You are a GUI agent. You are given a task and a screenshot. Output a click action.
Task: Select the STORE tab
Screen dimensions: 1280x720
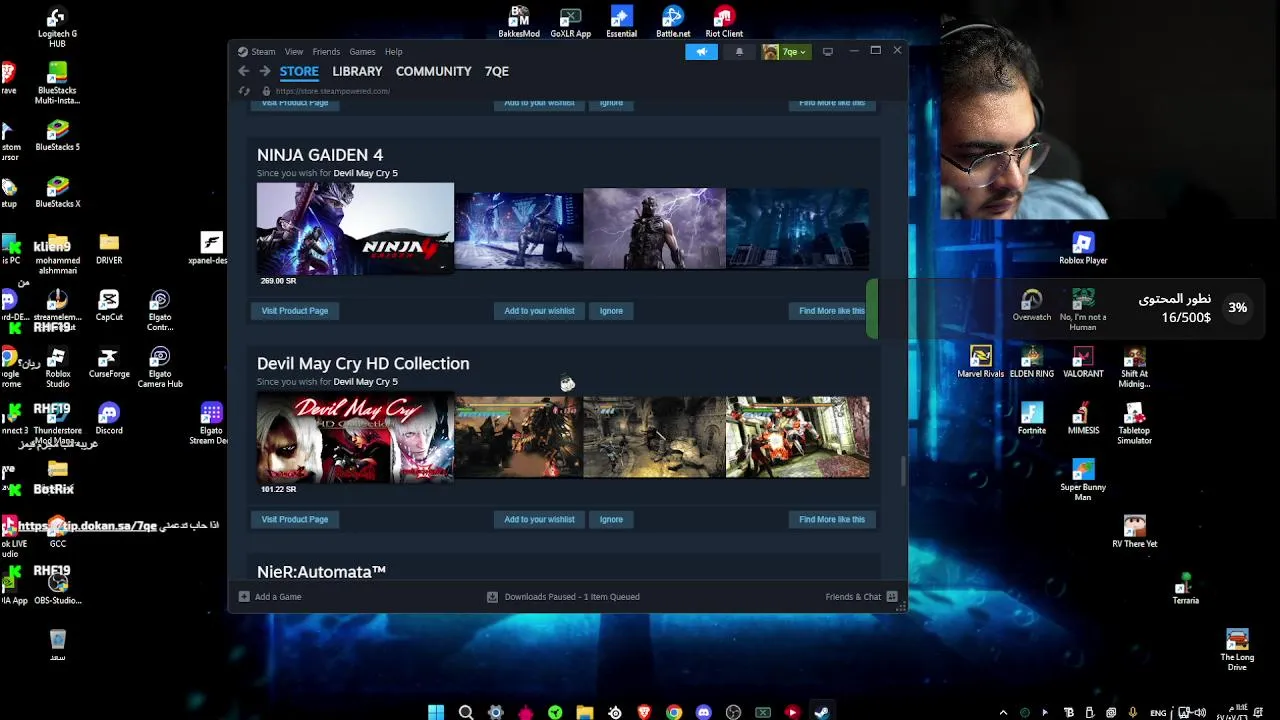click(x=299, y=71)
